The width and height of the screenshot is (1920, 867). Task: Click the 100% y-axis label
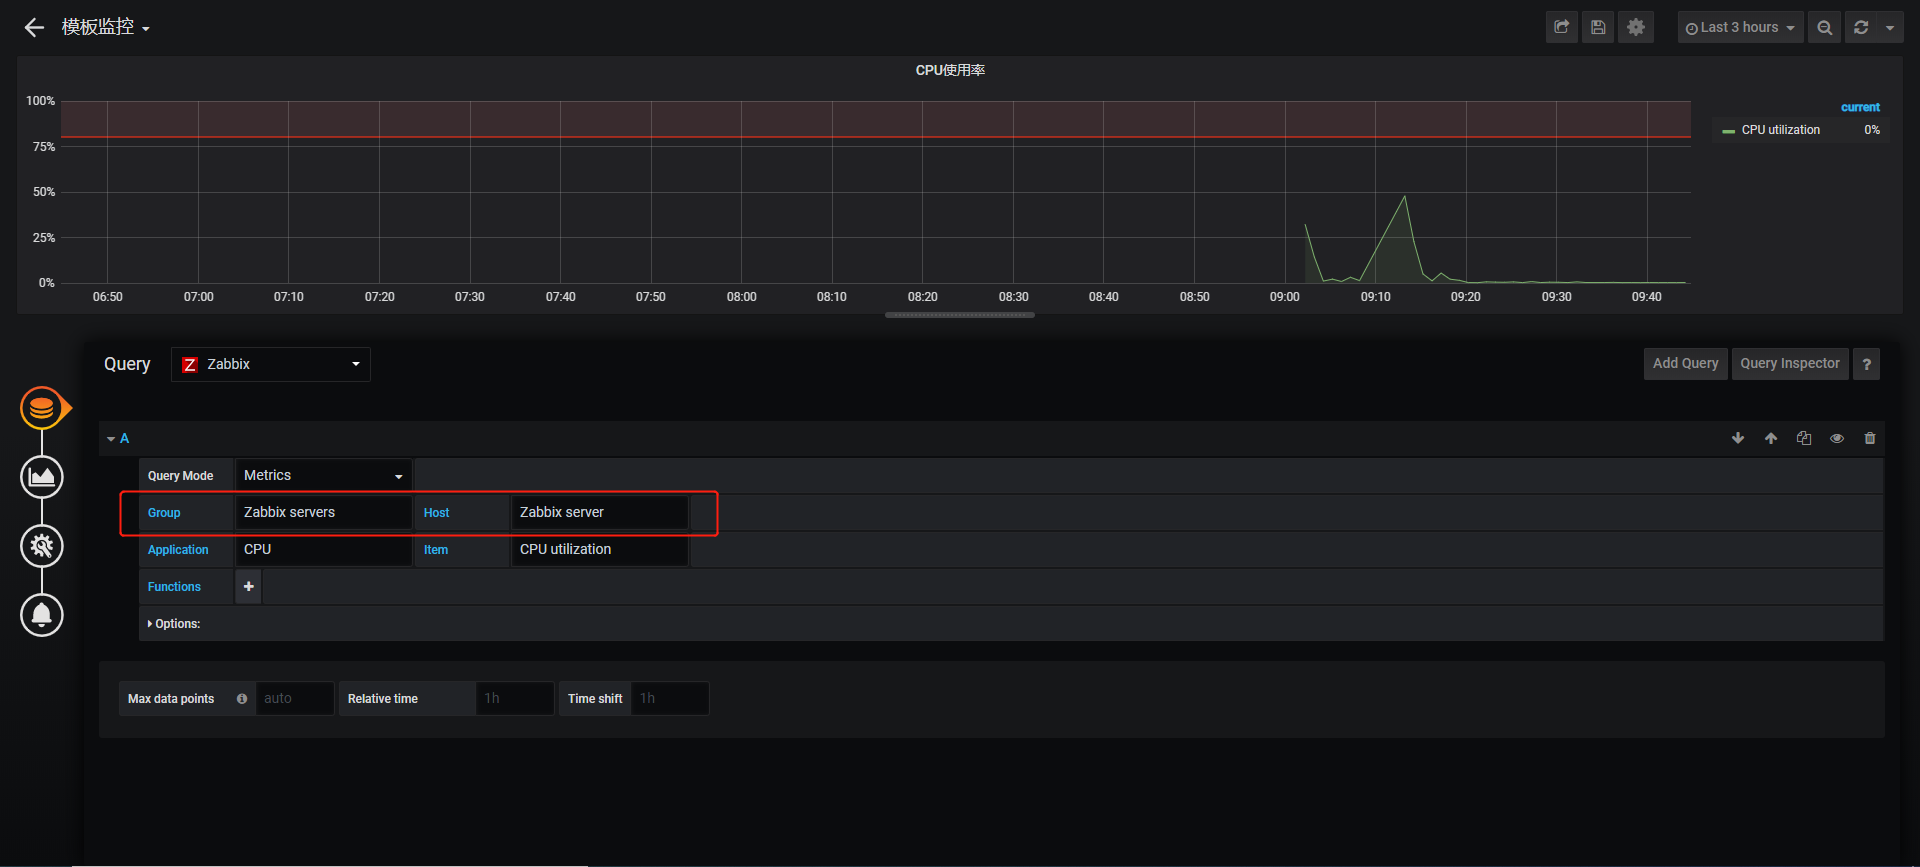(41, 101)
